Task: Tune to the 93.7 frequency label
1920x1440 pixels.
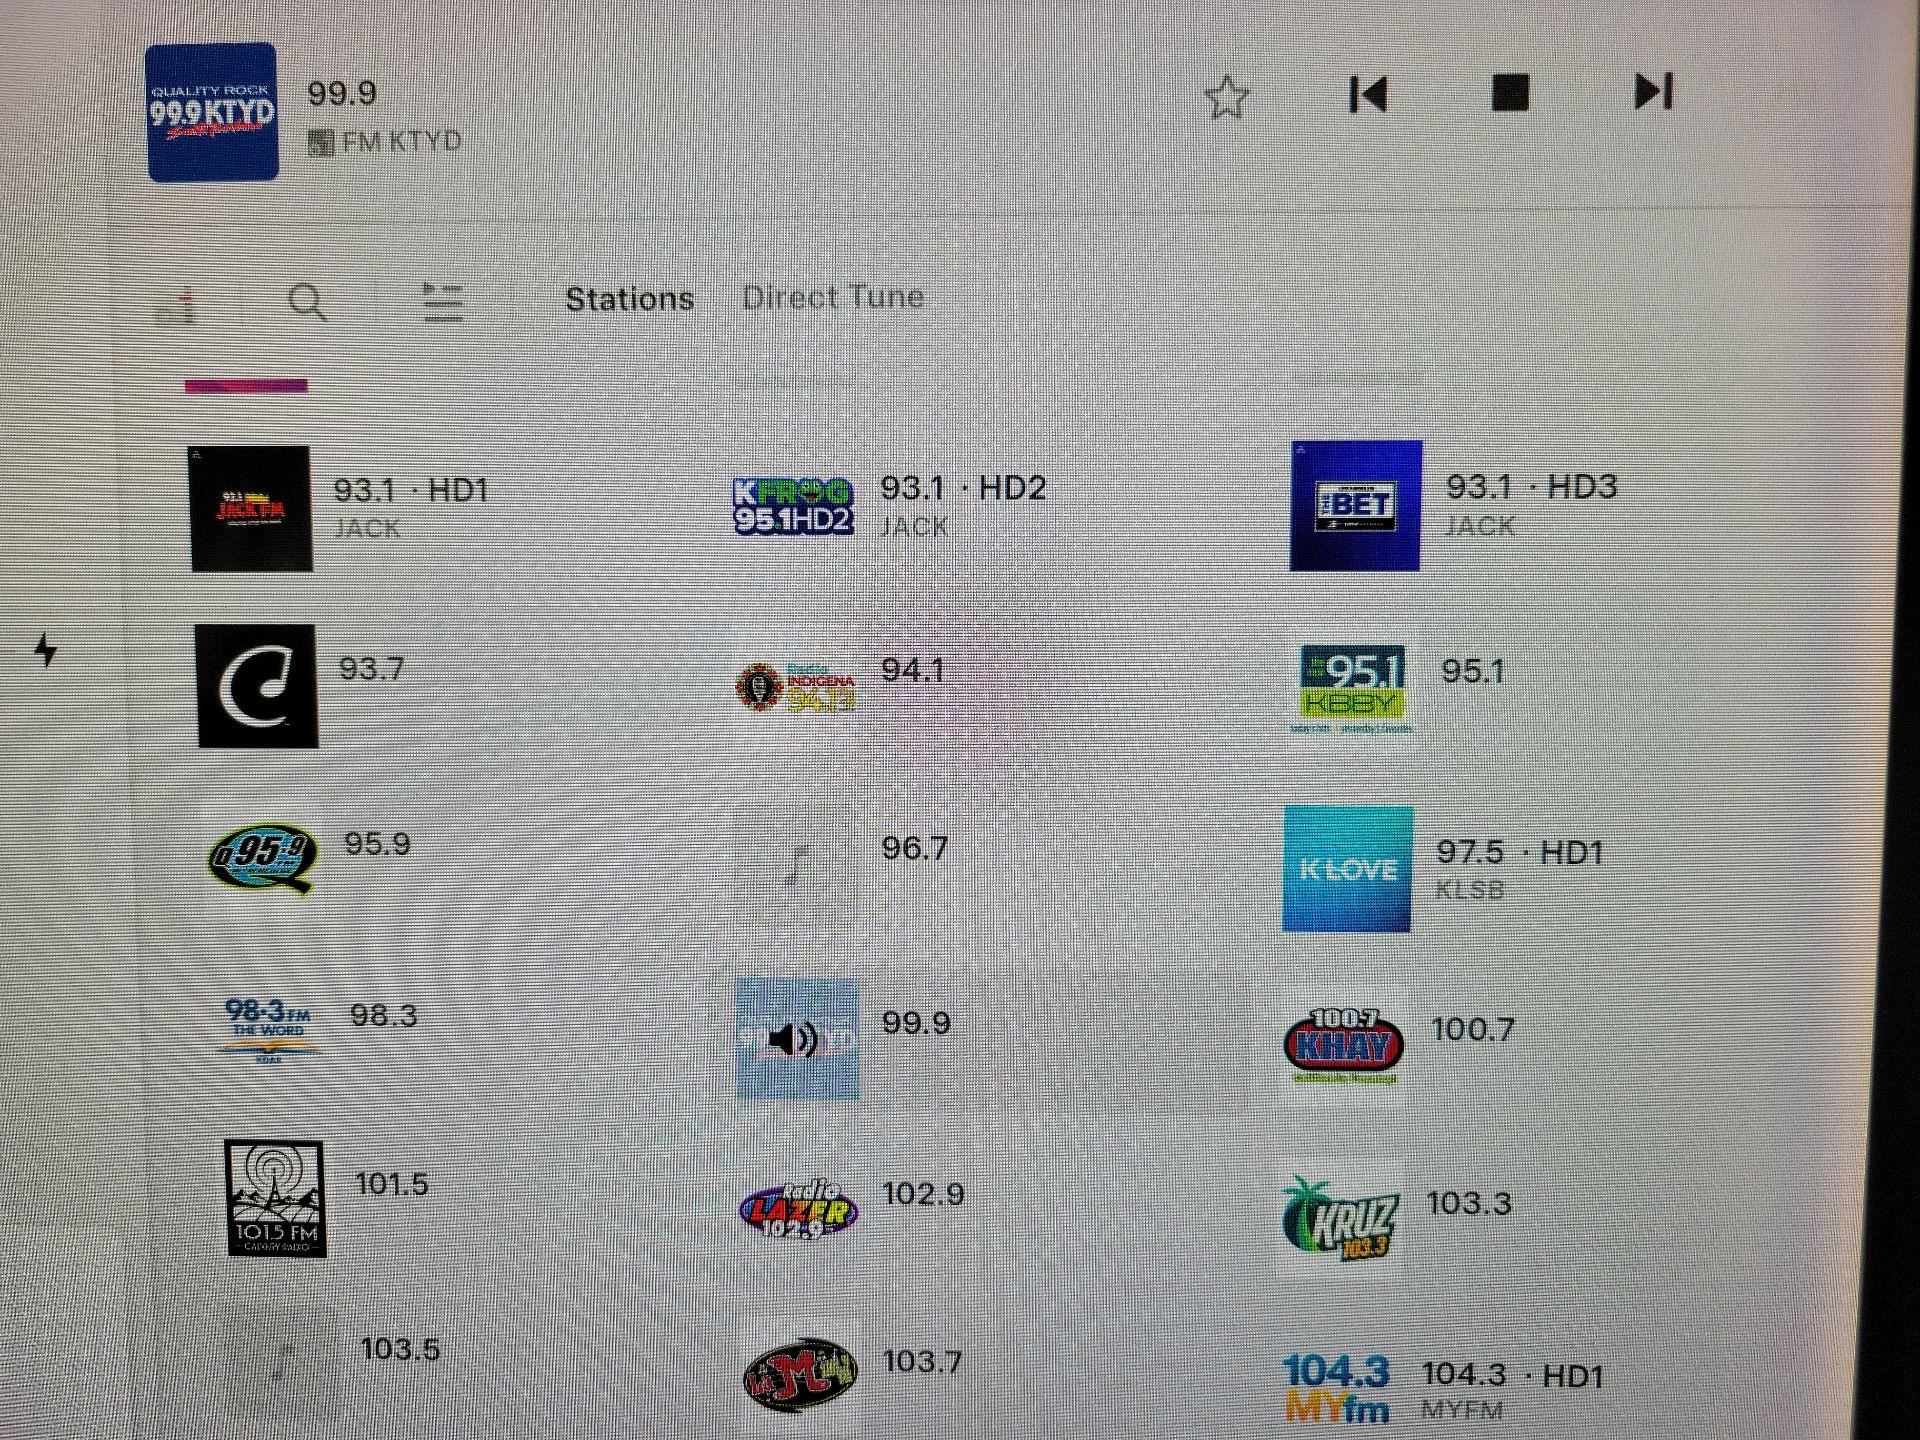Action: click(371, 668)
